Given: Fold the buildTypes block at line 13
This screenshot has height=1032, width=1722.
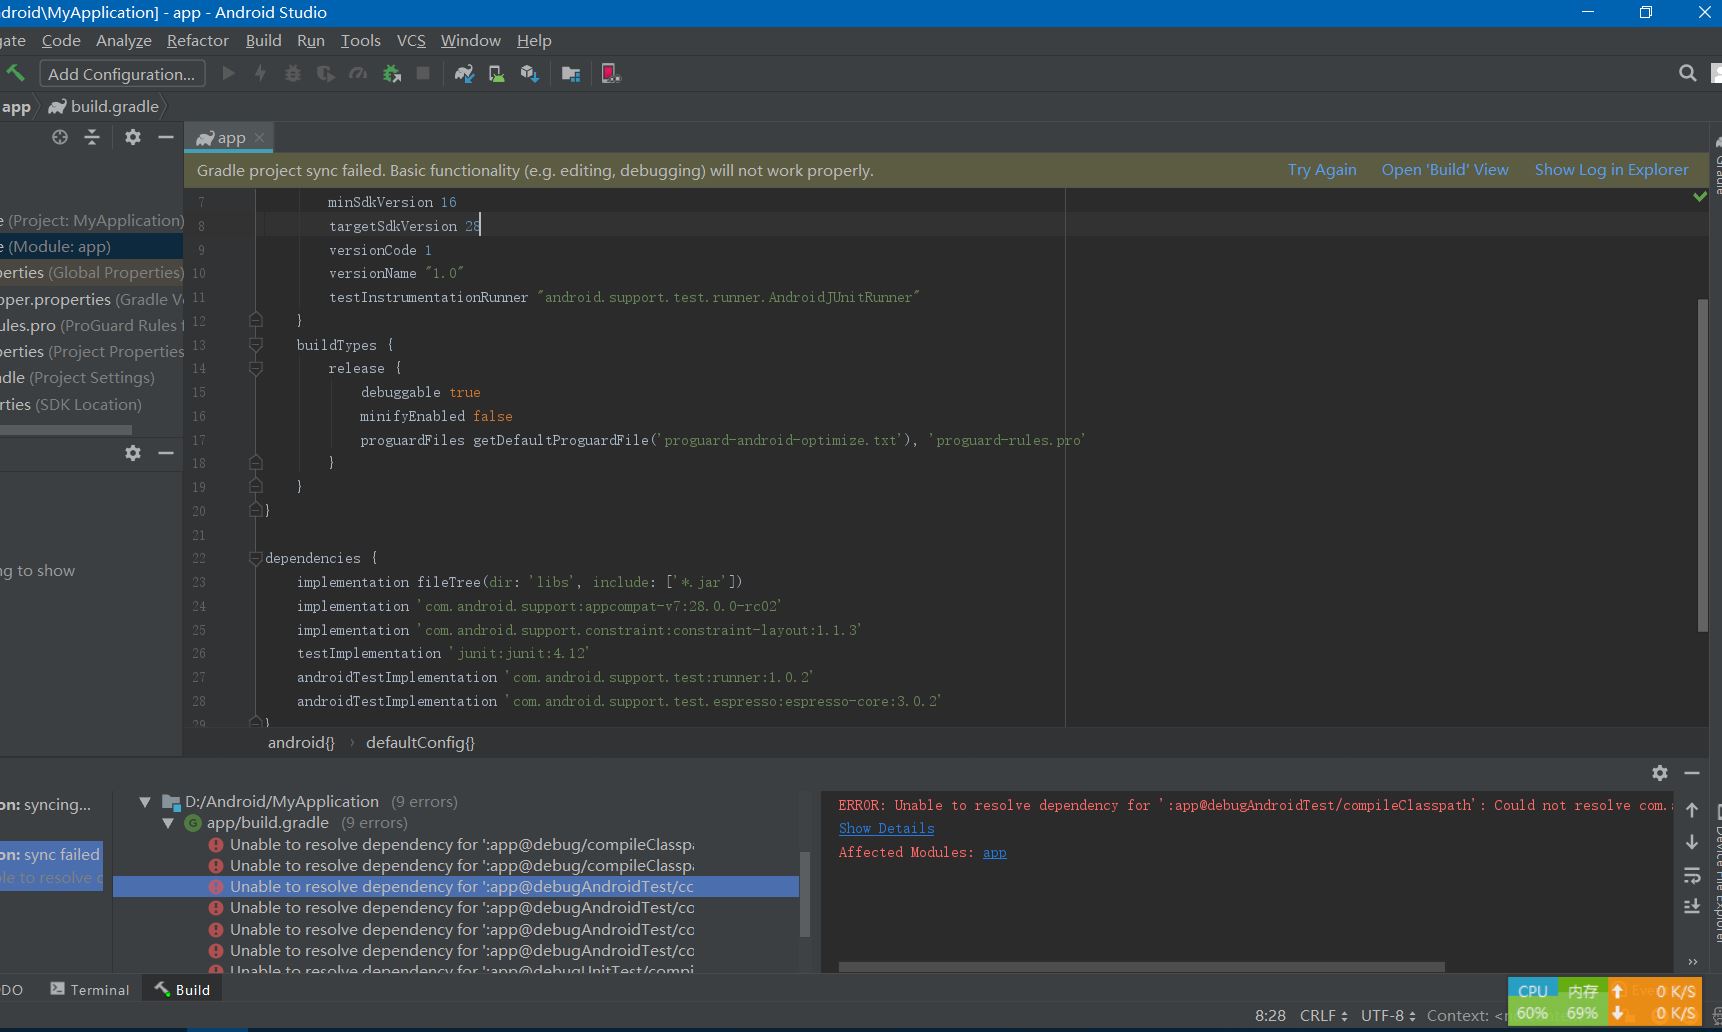Looking at the screenshot, I should coord(256,345).
